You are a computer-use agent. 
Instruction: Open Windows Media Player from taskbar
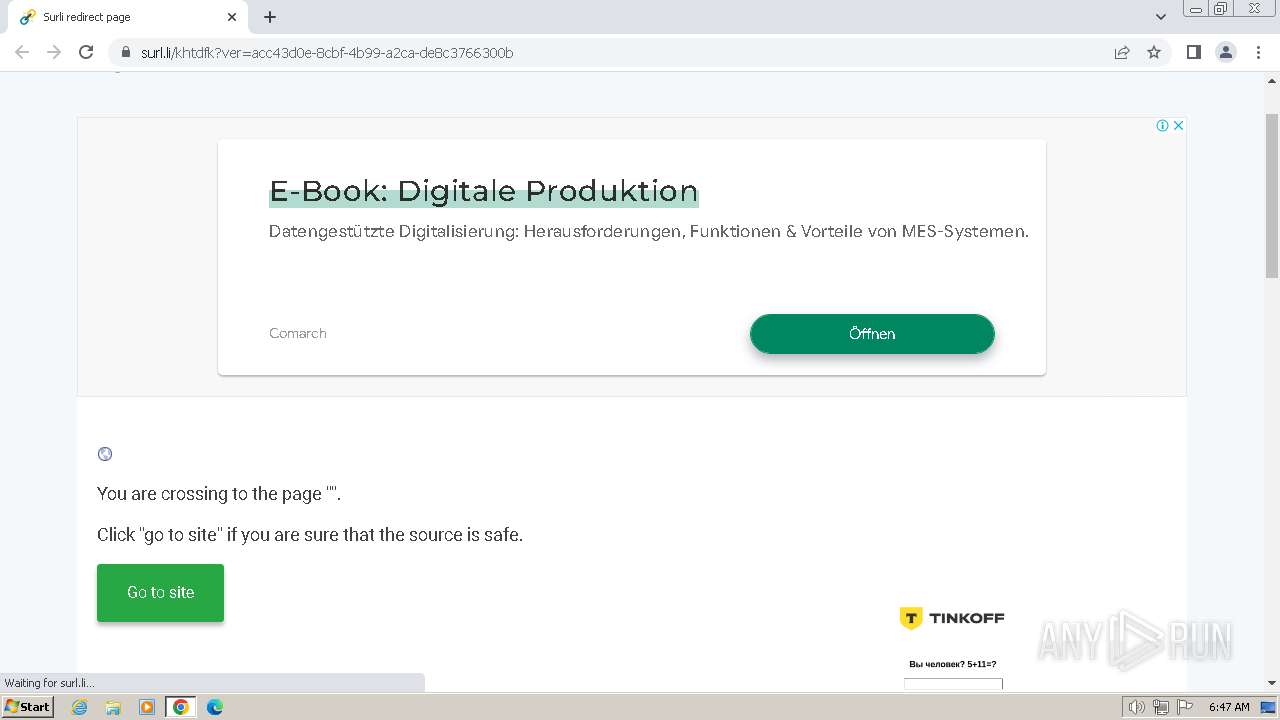pos(147,707)
